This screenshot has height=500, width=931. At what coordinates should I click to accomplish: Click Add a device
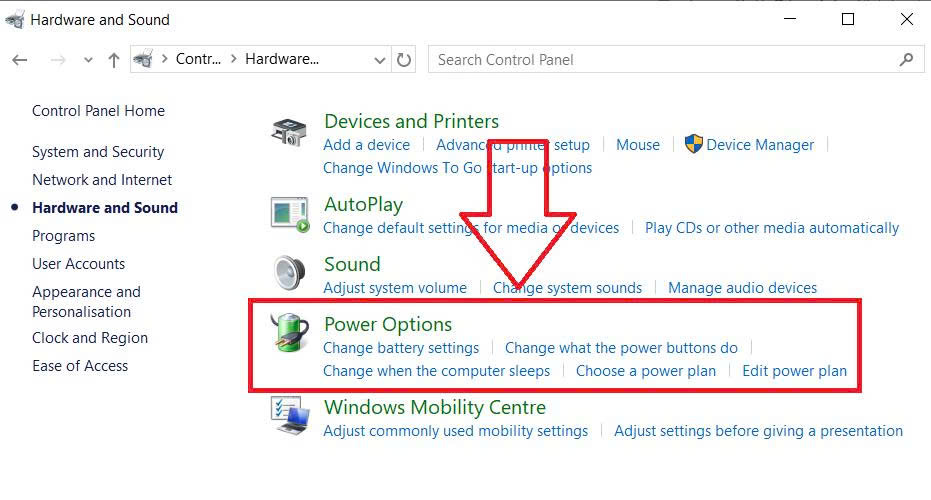(x=366, y=145)
